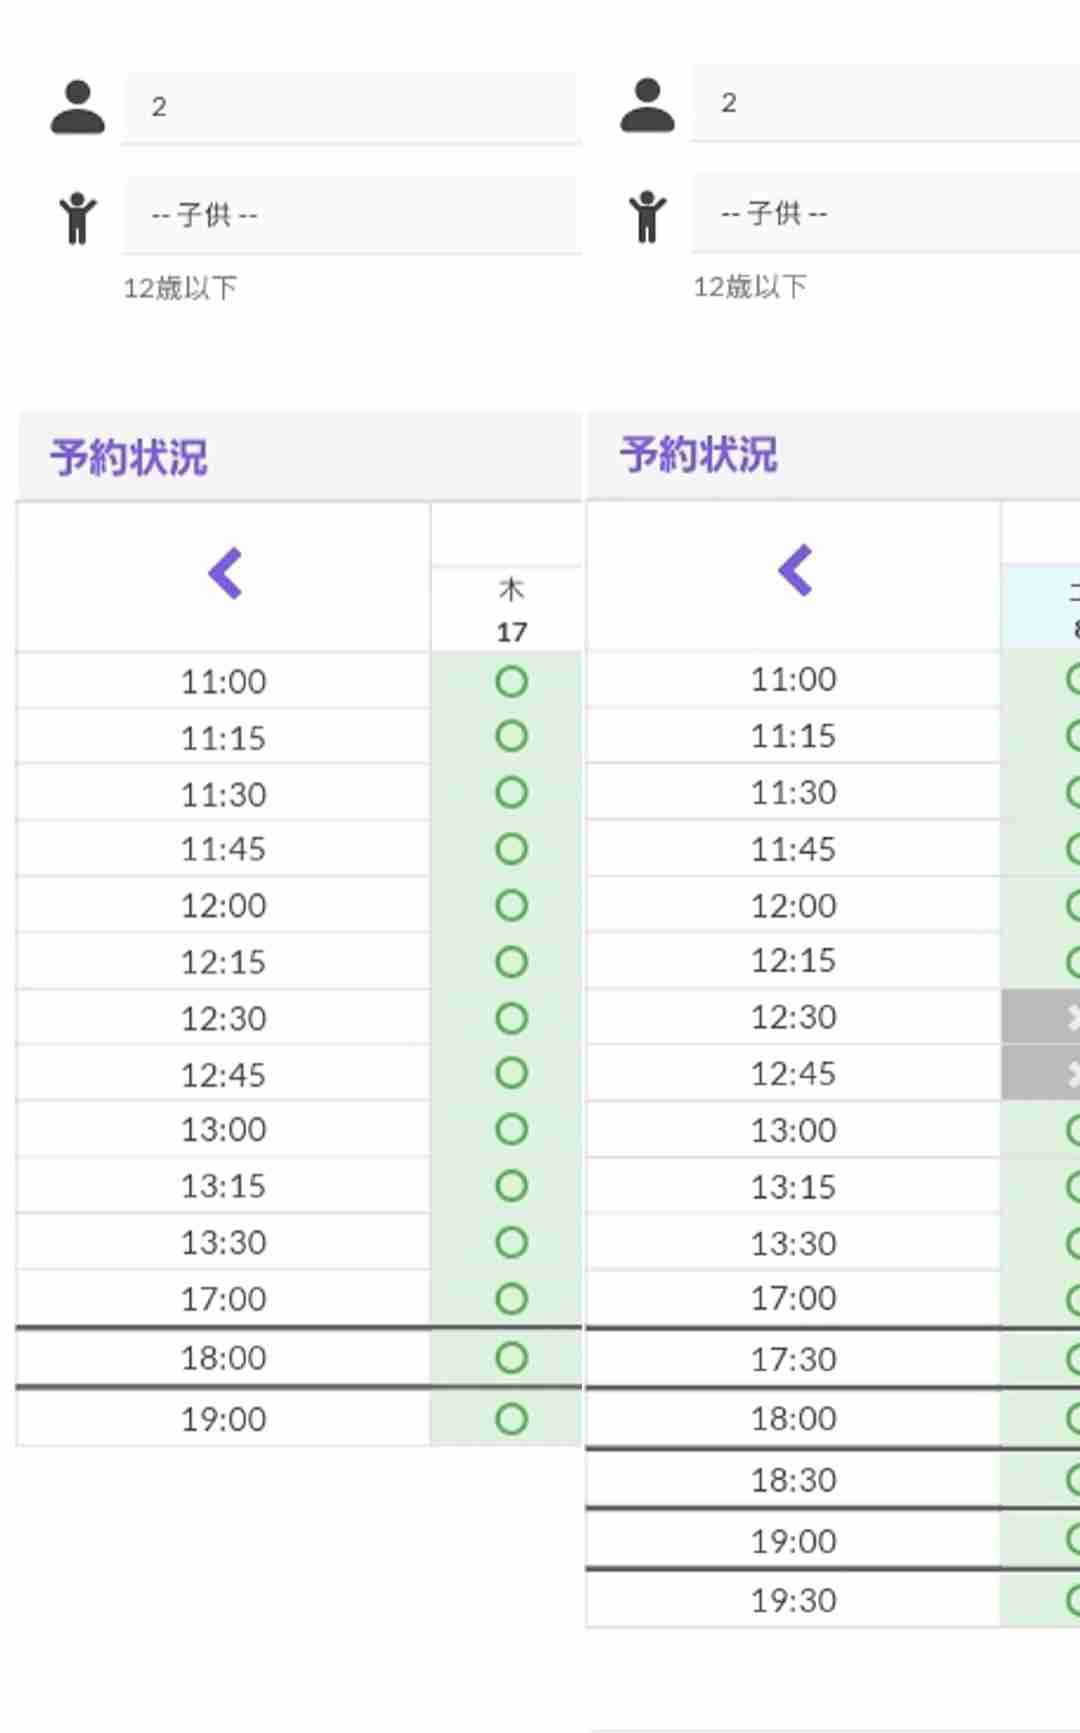
Task: Click left panel adult person icon
Action: tap(78, 107)
